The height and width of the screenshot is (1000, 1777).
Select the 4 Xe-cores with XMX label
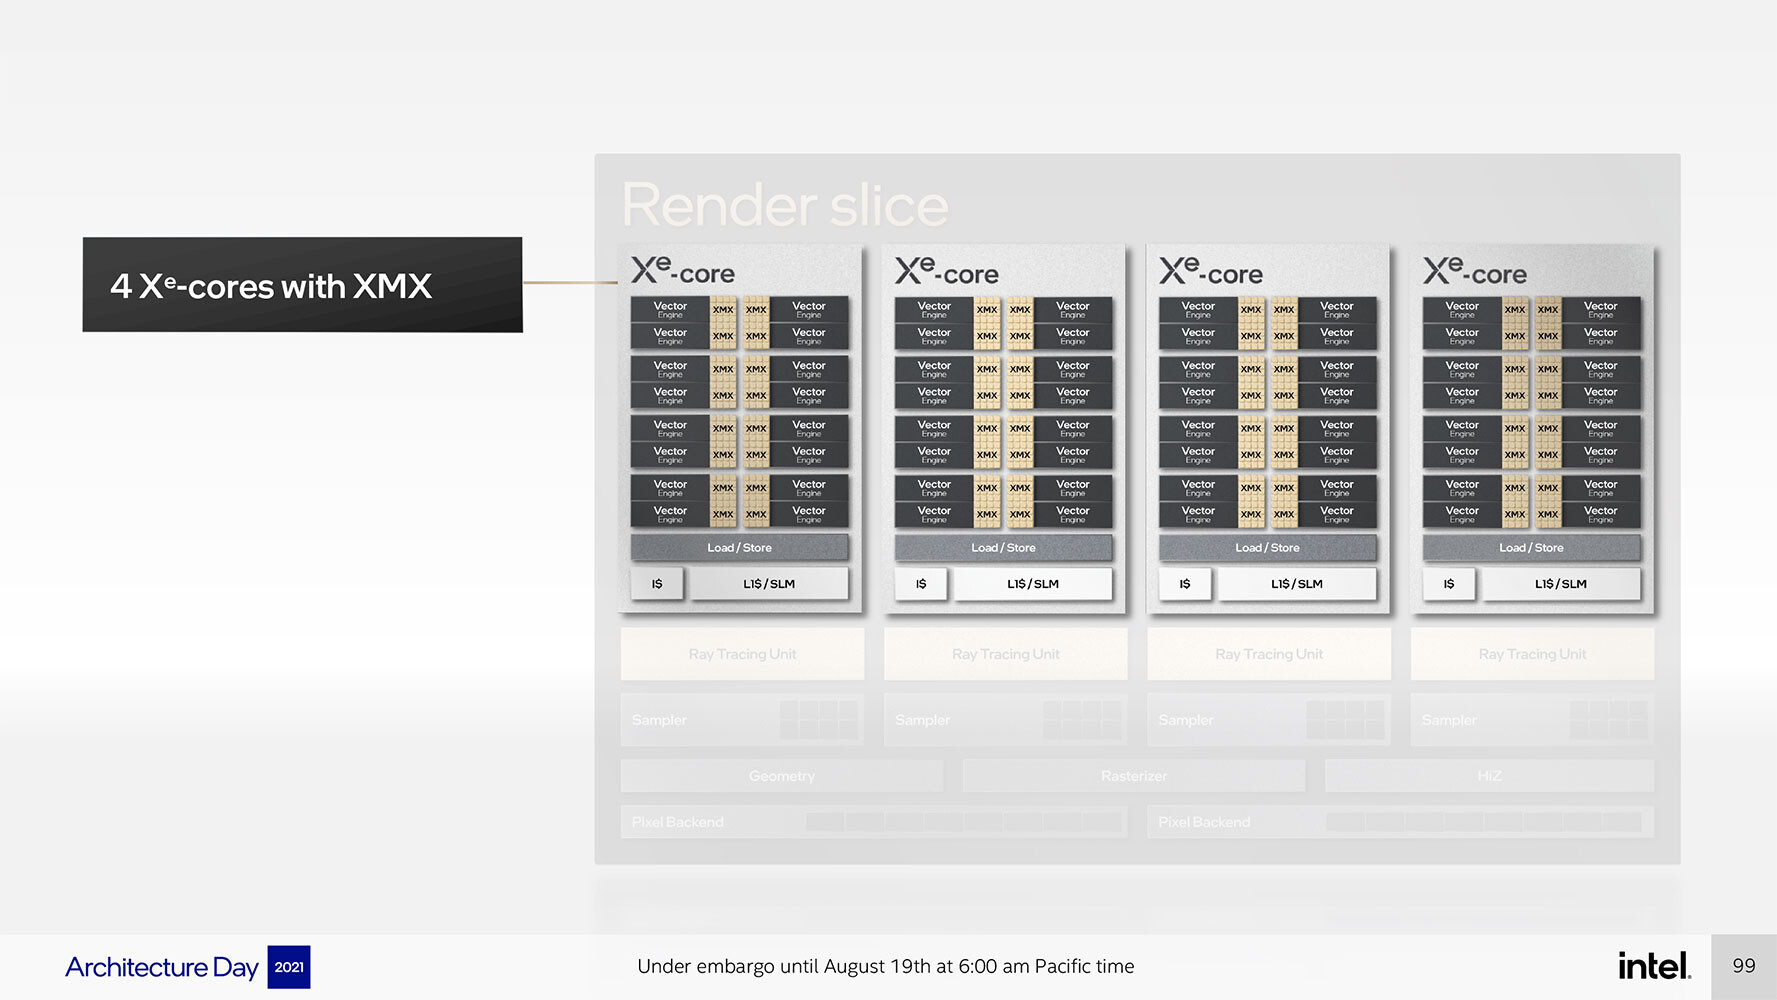(x=302, y=285)
